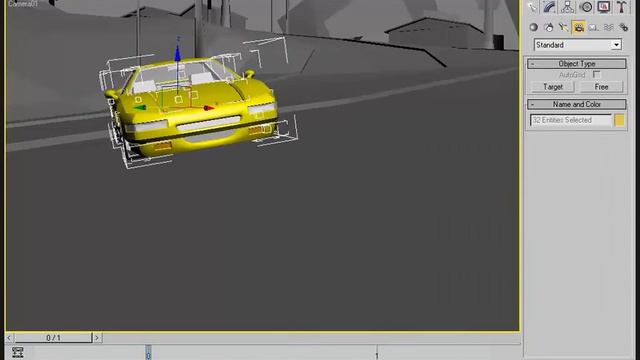
Task: Switch to the Modify panel tab
Action: [x=549, y=7]
